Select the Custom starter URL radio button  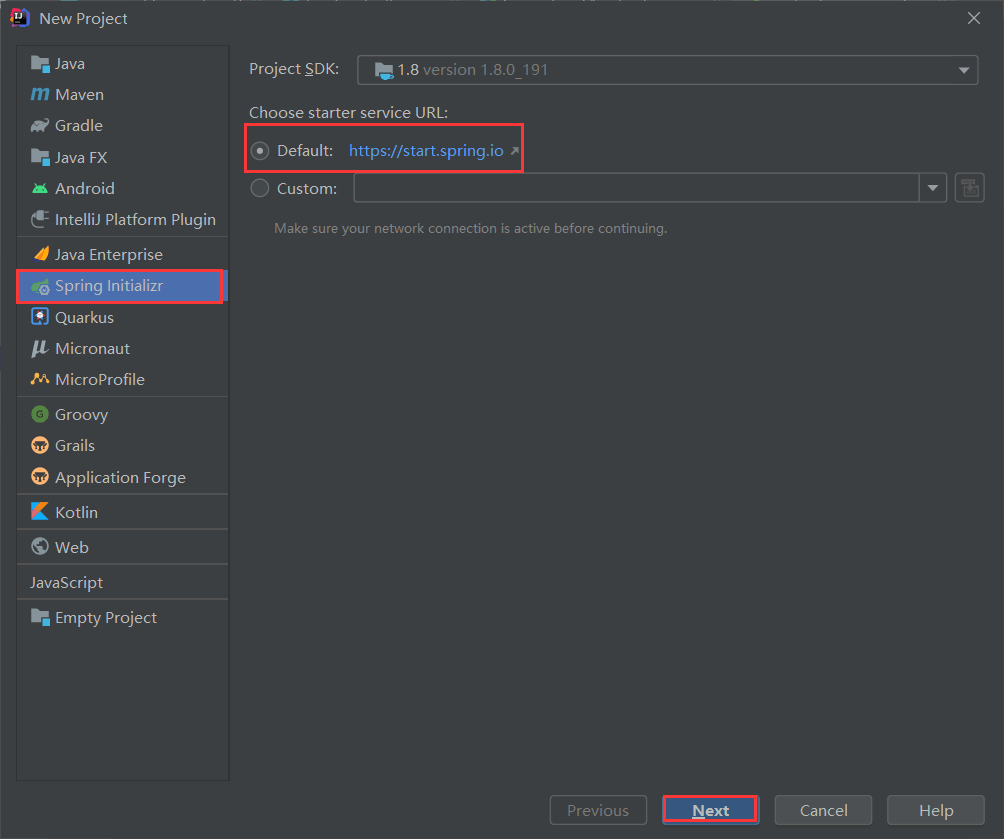259,188
